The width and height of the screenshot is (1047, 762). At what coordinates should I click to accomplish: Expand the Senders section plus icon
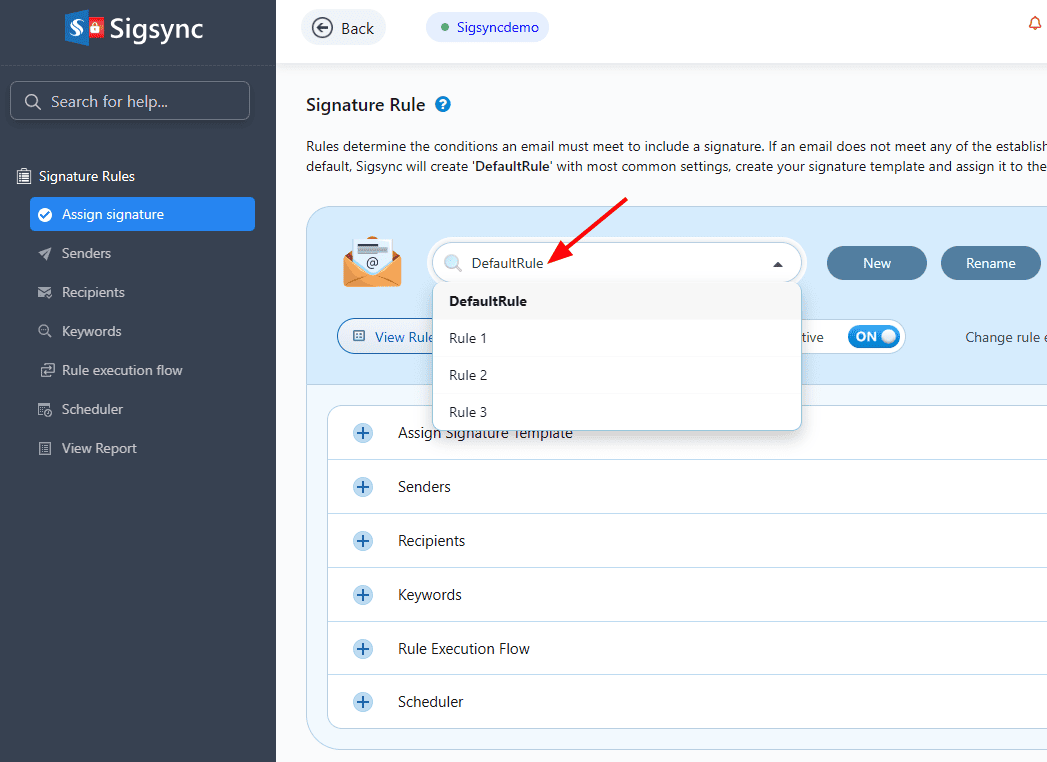363,487
